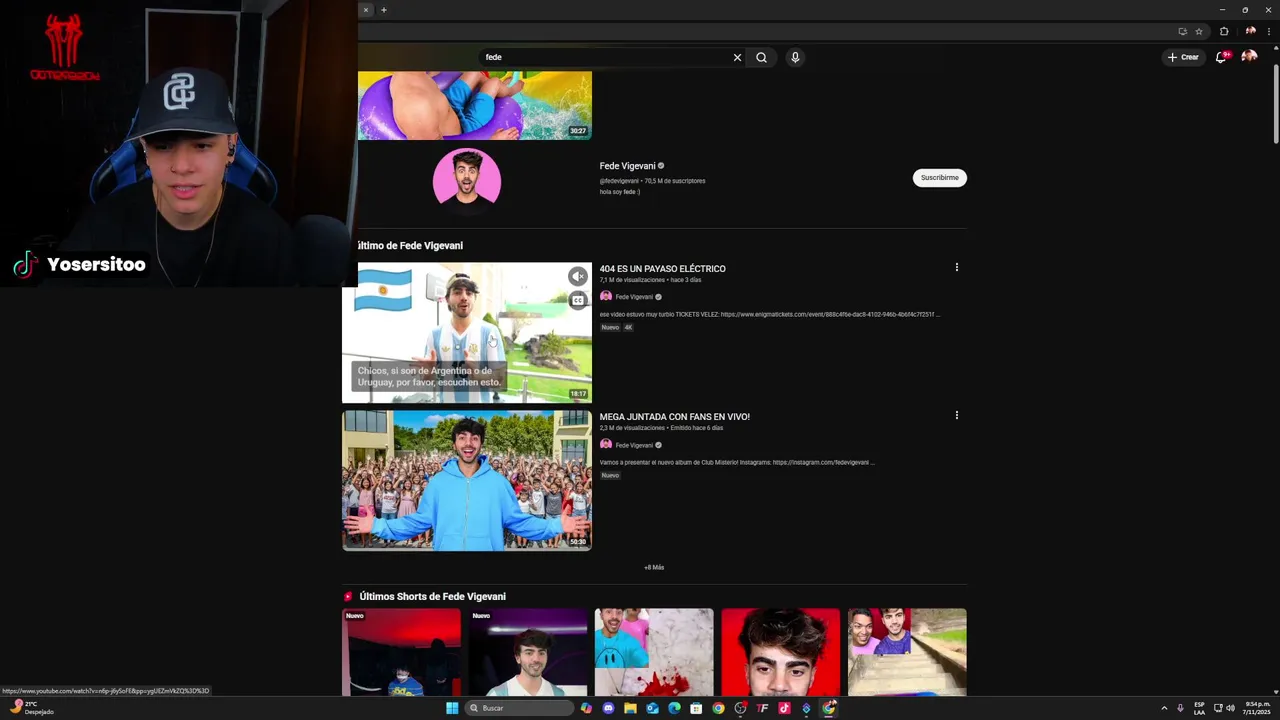This screenshot has width=1280, height=720.
Task: Click into the YouTube search field with fede
Action: click(x=605, y=57)
